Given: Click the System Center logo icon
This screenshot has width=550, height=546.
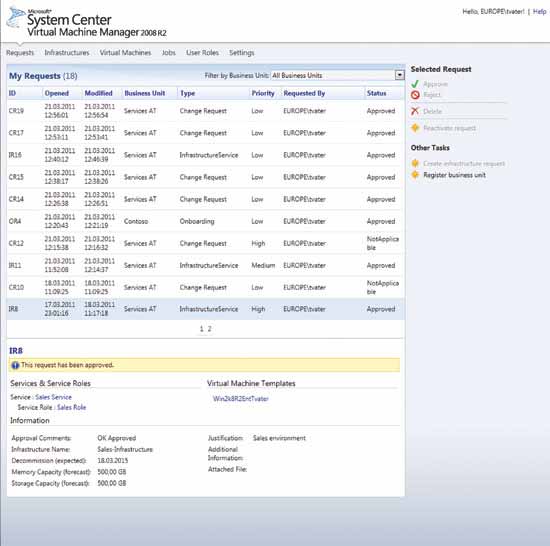Looking at the screenshot, I should pos(16,18).
